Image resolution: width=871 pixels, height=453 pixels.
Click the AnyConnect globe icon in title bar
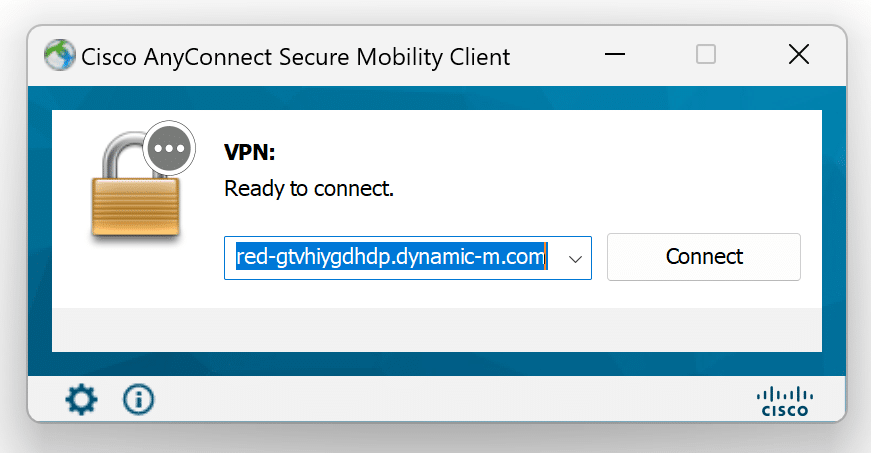tap(60, 55)
